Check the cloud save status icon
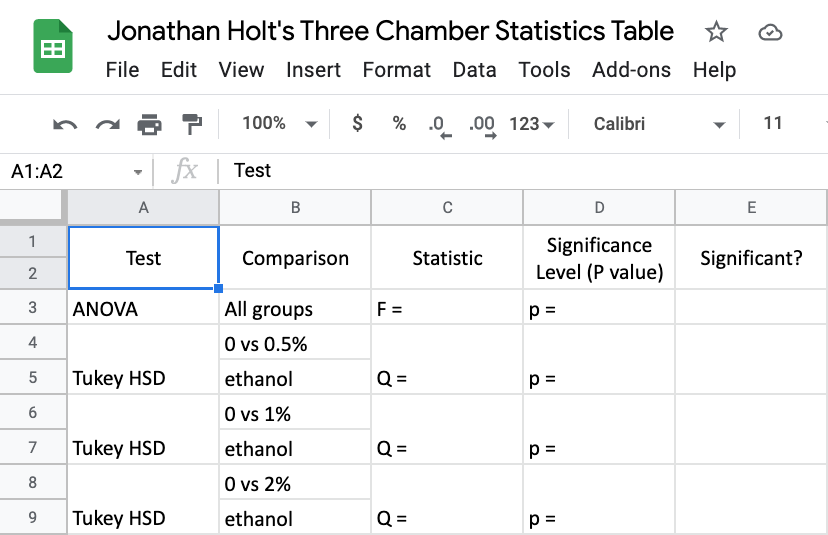Image resolution: width=828 pixels, height=535 pixels. tap(769, 32)
